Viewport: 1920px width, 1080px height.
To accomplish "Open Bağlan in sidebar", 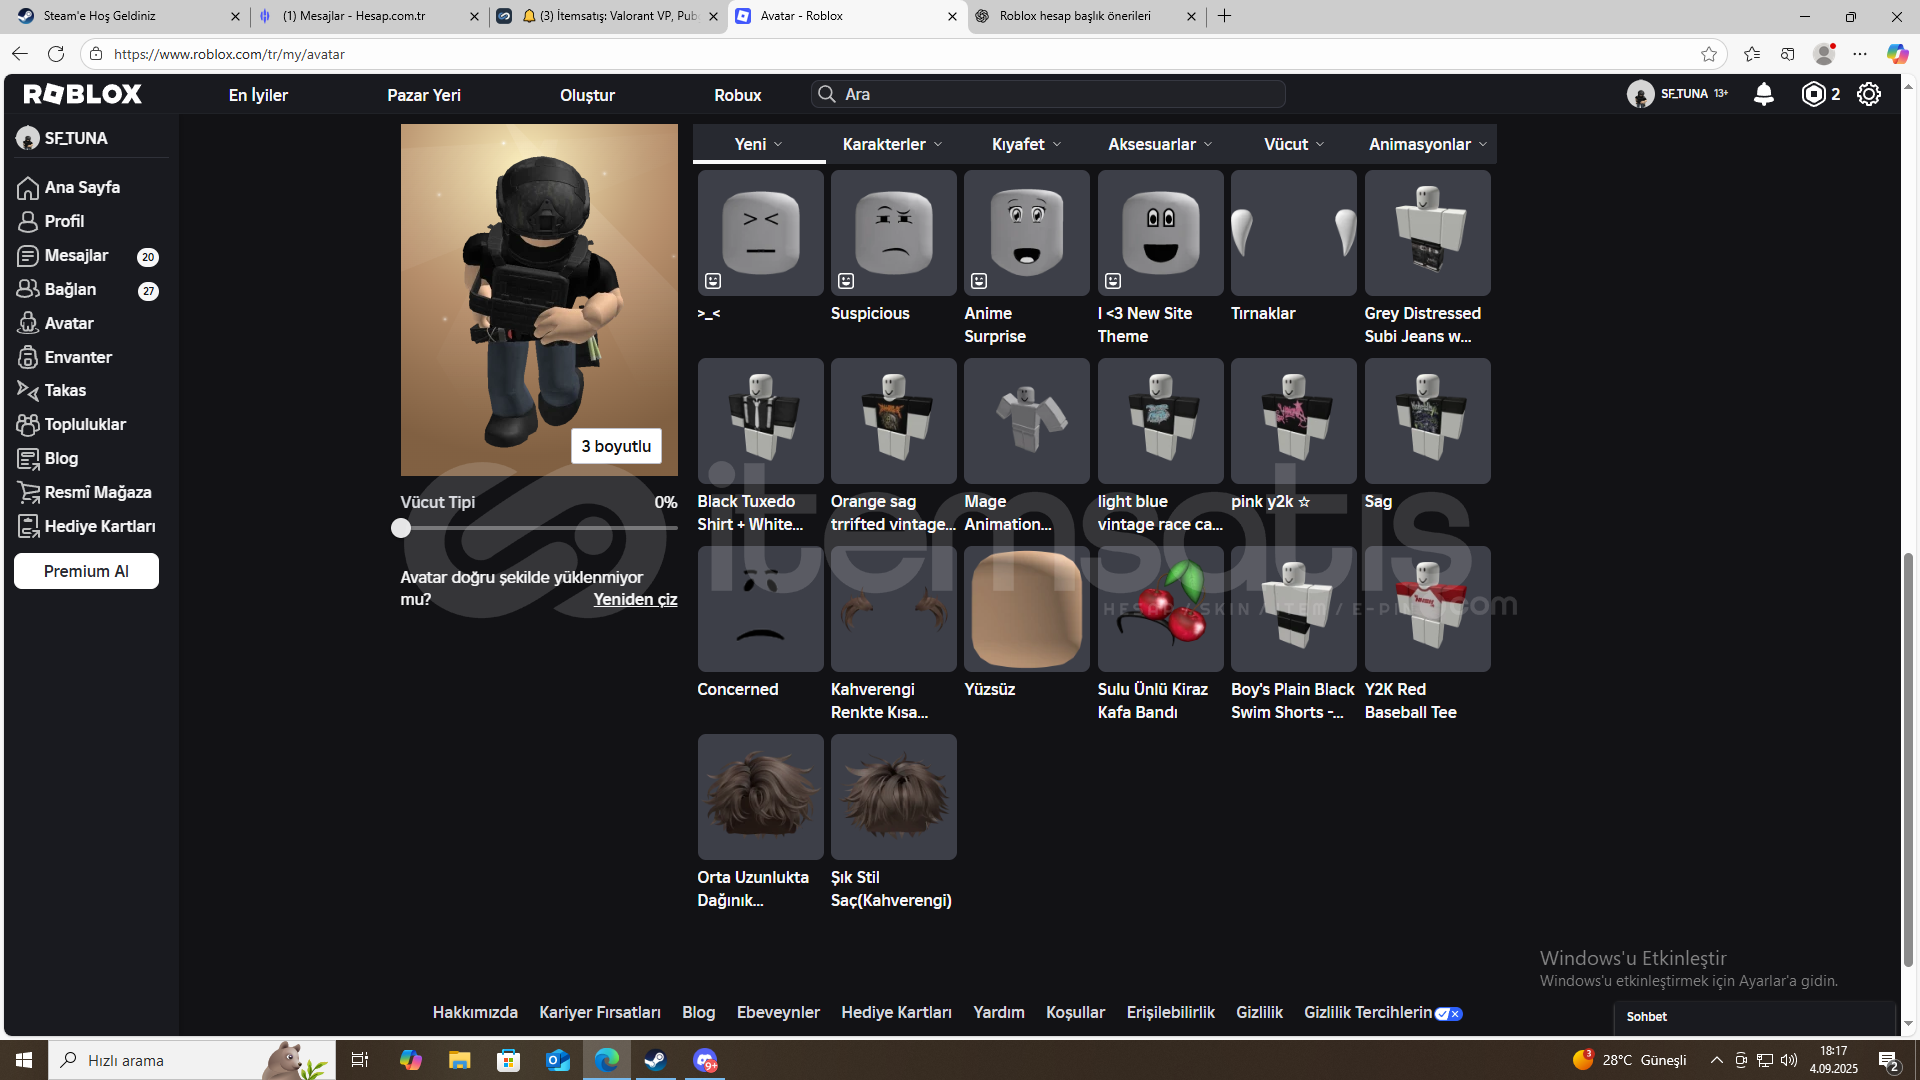I will pyautogui.click(x=70, y=289).
